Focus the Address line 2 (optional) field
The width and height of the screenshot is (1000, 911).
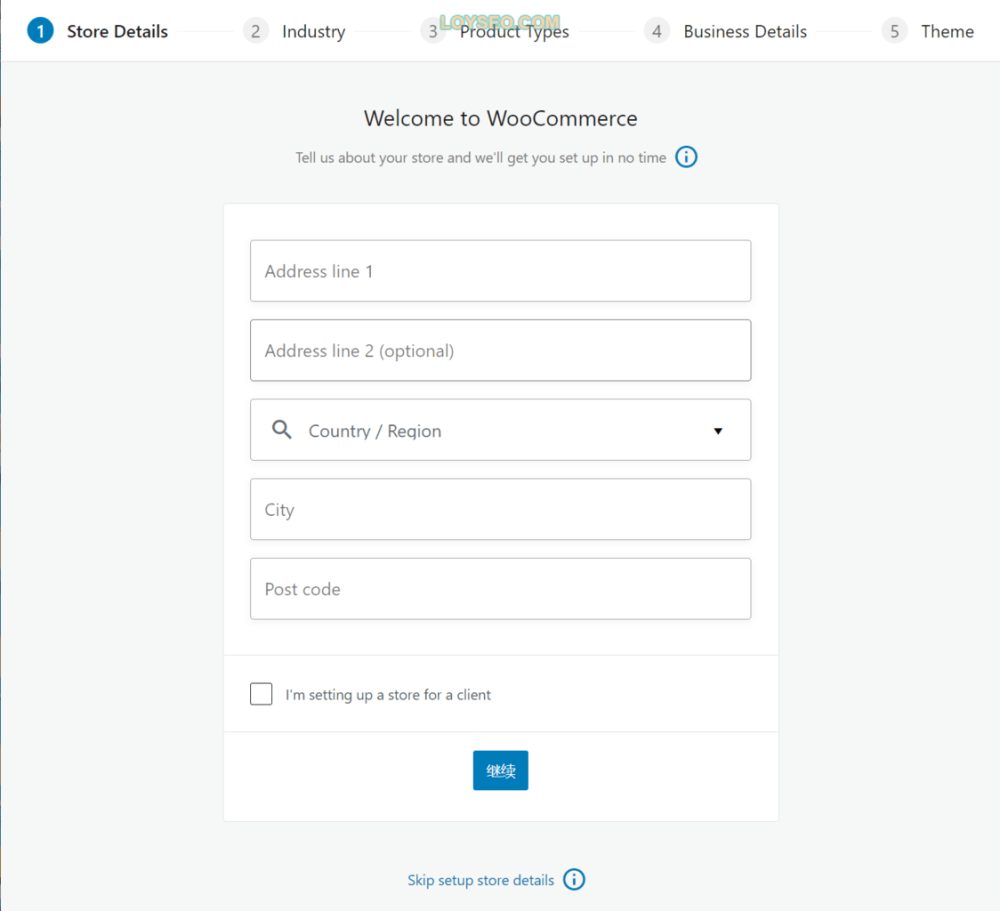click(x=501, y=350)
